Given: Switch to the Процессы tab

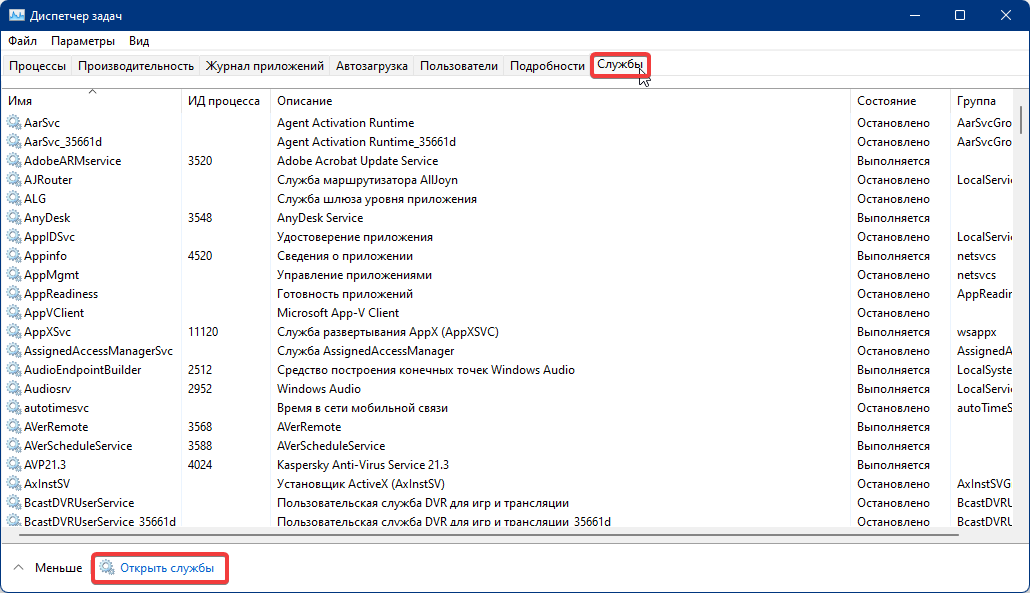Looking at the screenshot, I should pos(37,66).
